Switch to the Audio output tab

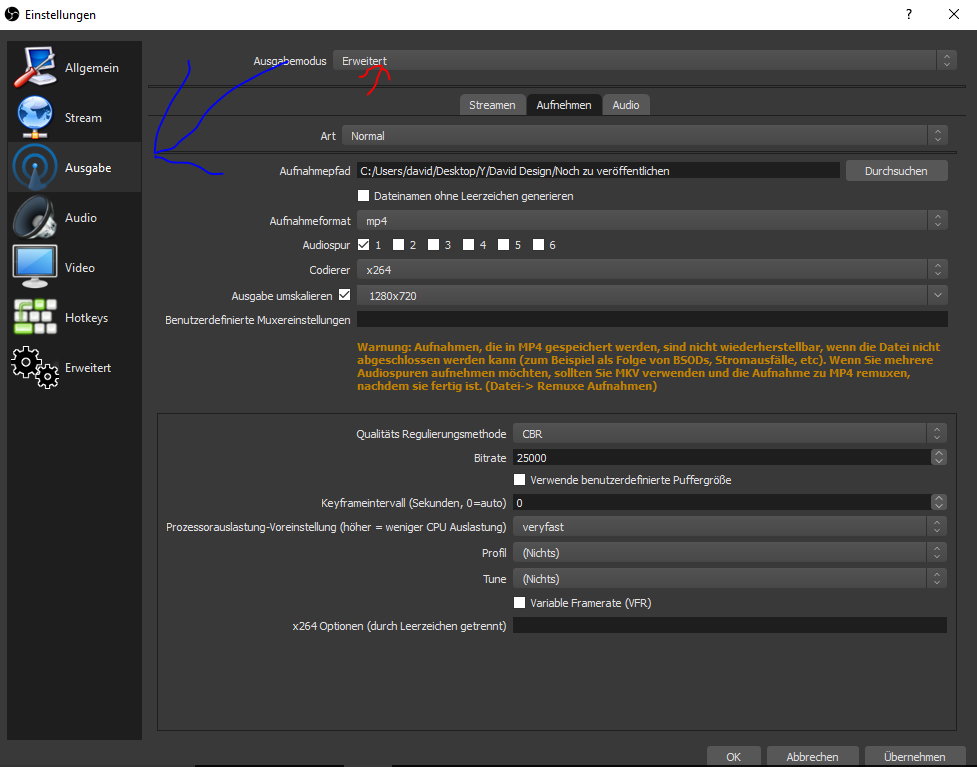[626, 105]
